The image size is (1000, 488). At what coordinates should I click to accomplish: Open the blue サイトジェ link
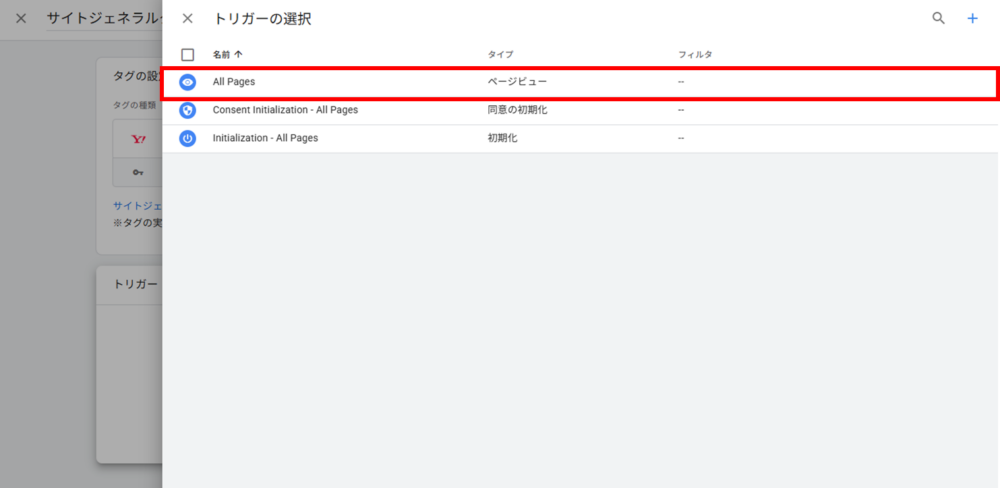pyautogui.click(x=137, y=205)
